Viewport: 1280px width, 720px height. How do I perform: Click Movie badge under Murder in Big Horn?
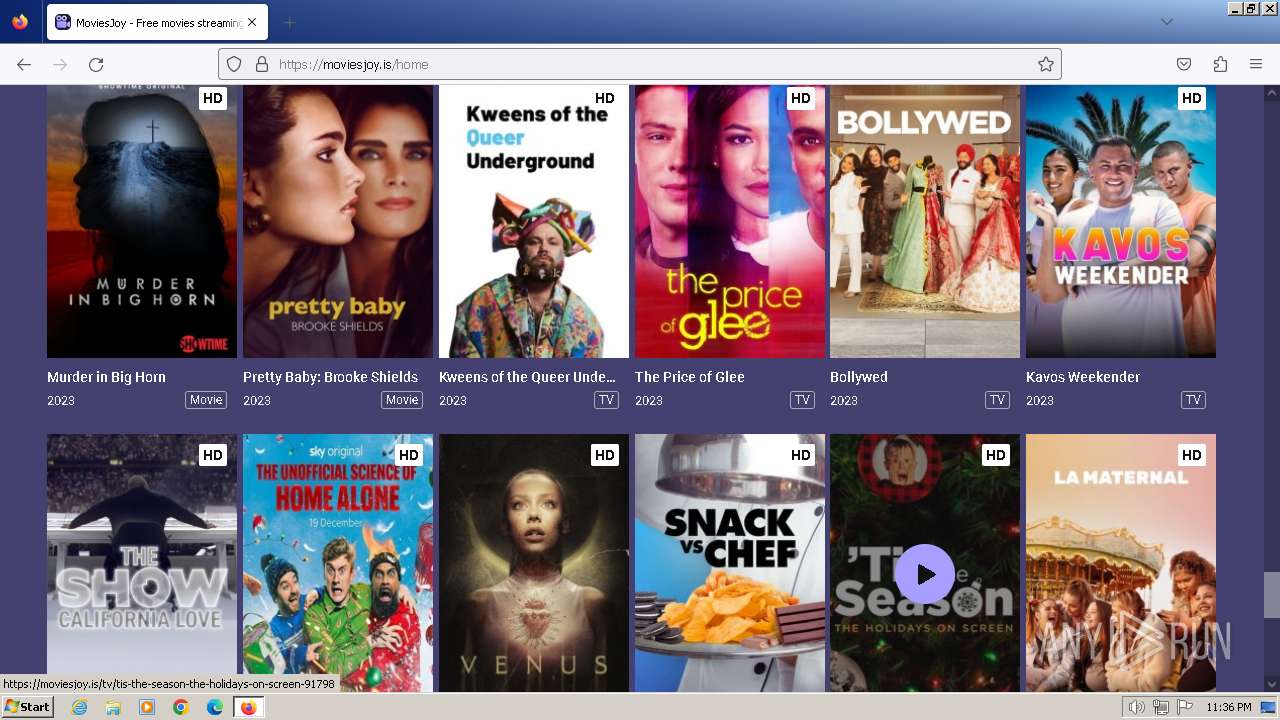coord(206,400)
